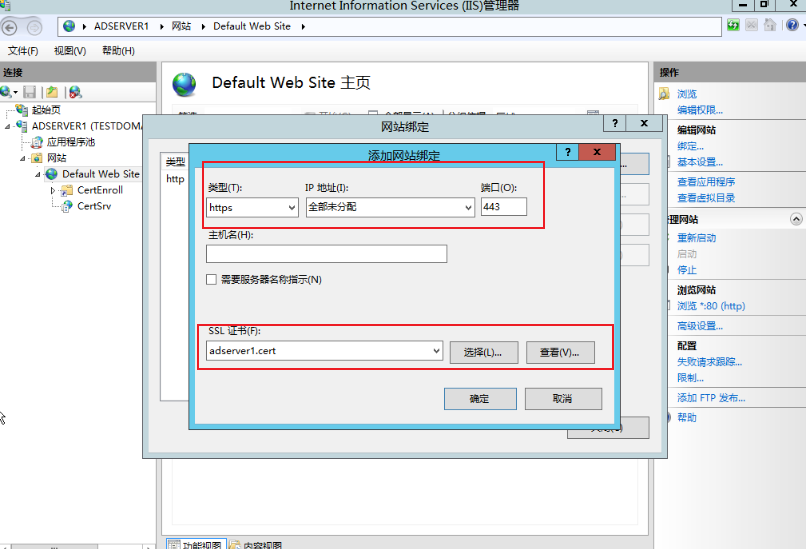Click the 主机名 text field
The width and height of the screenshot is (806, 549).
tap(326, 254)
